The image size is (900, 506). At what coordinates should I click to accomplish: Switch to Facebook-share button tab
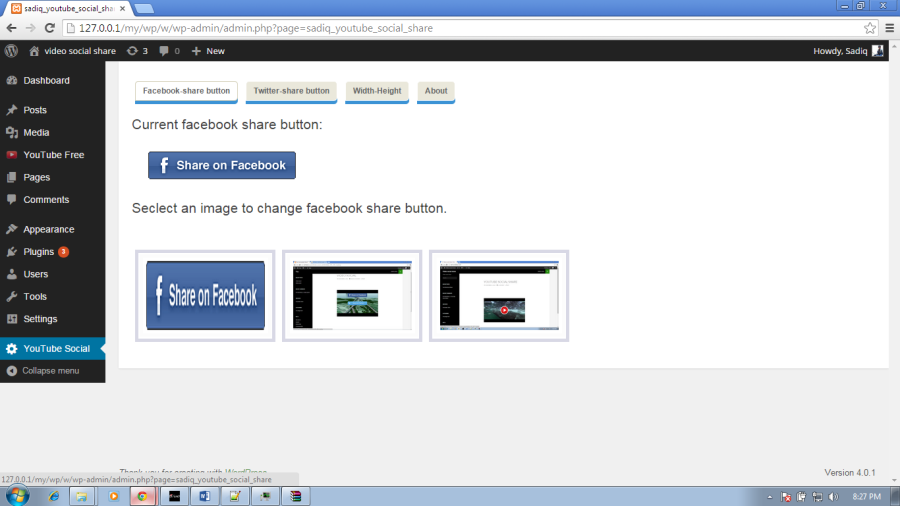186,91
